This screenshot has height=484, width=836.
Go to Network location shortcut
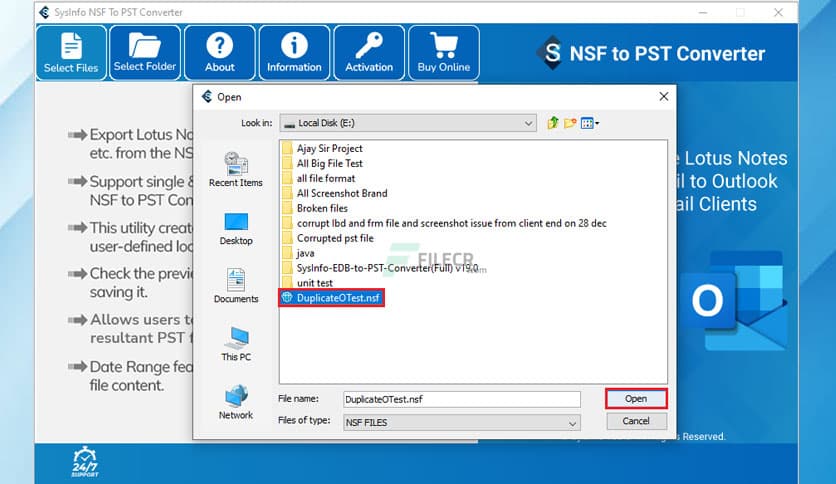(x=236, y=402)
